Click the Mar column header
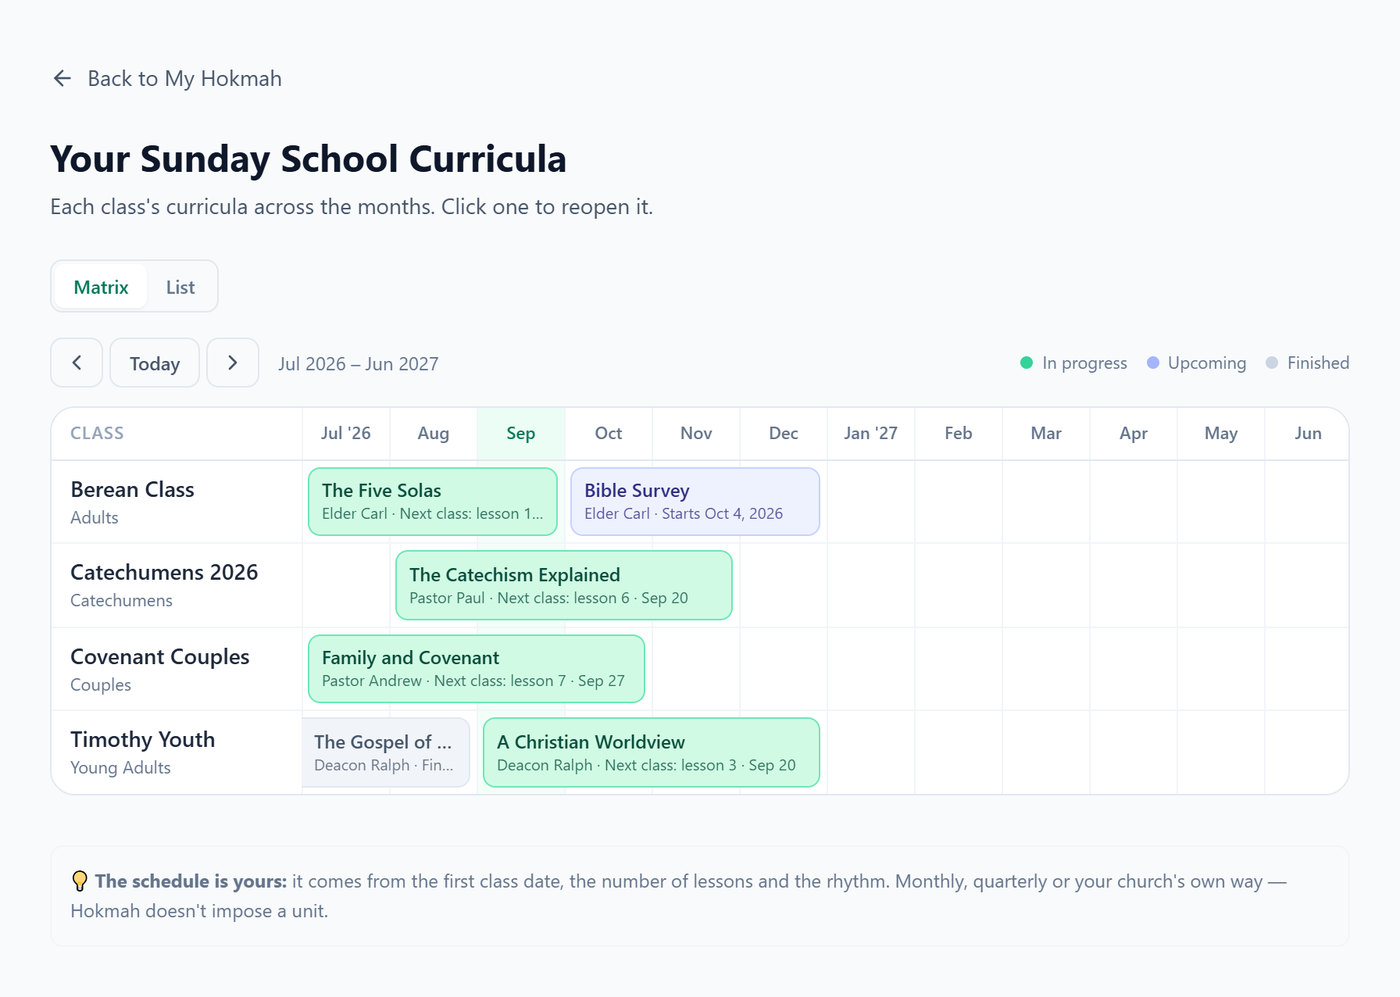 pos(1046,433)
